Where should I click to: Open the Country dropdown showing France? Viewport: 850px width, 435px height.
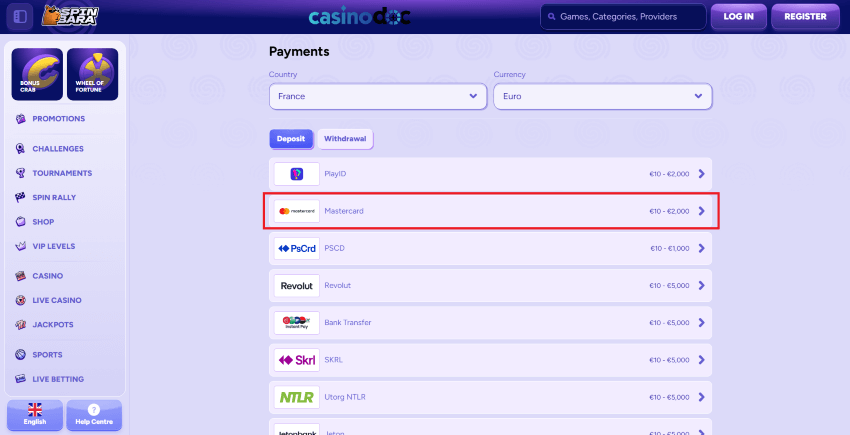click(x=378, y=96)
